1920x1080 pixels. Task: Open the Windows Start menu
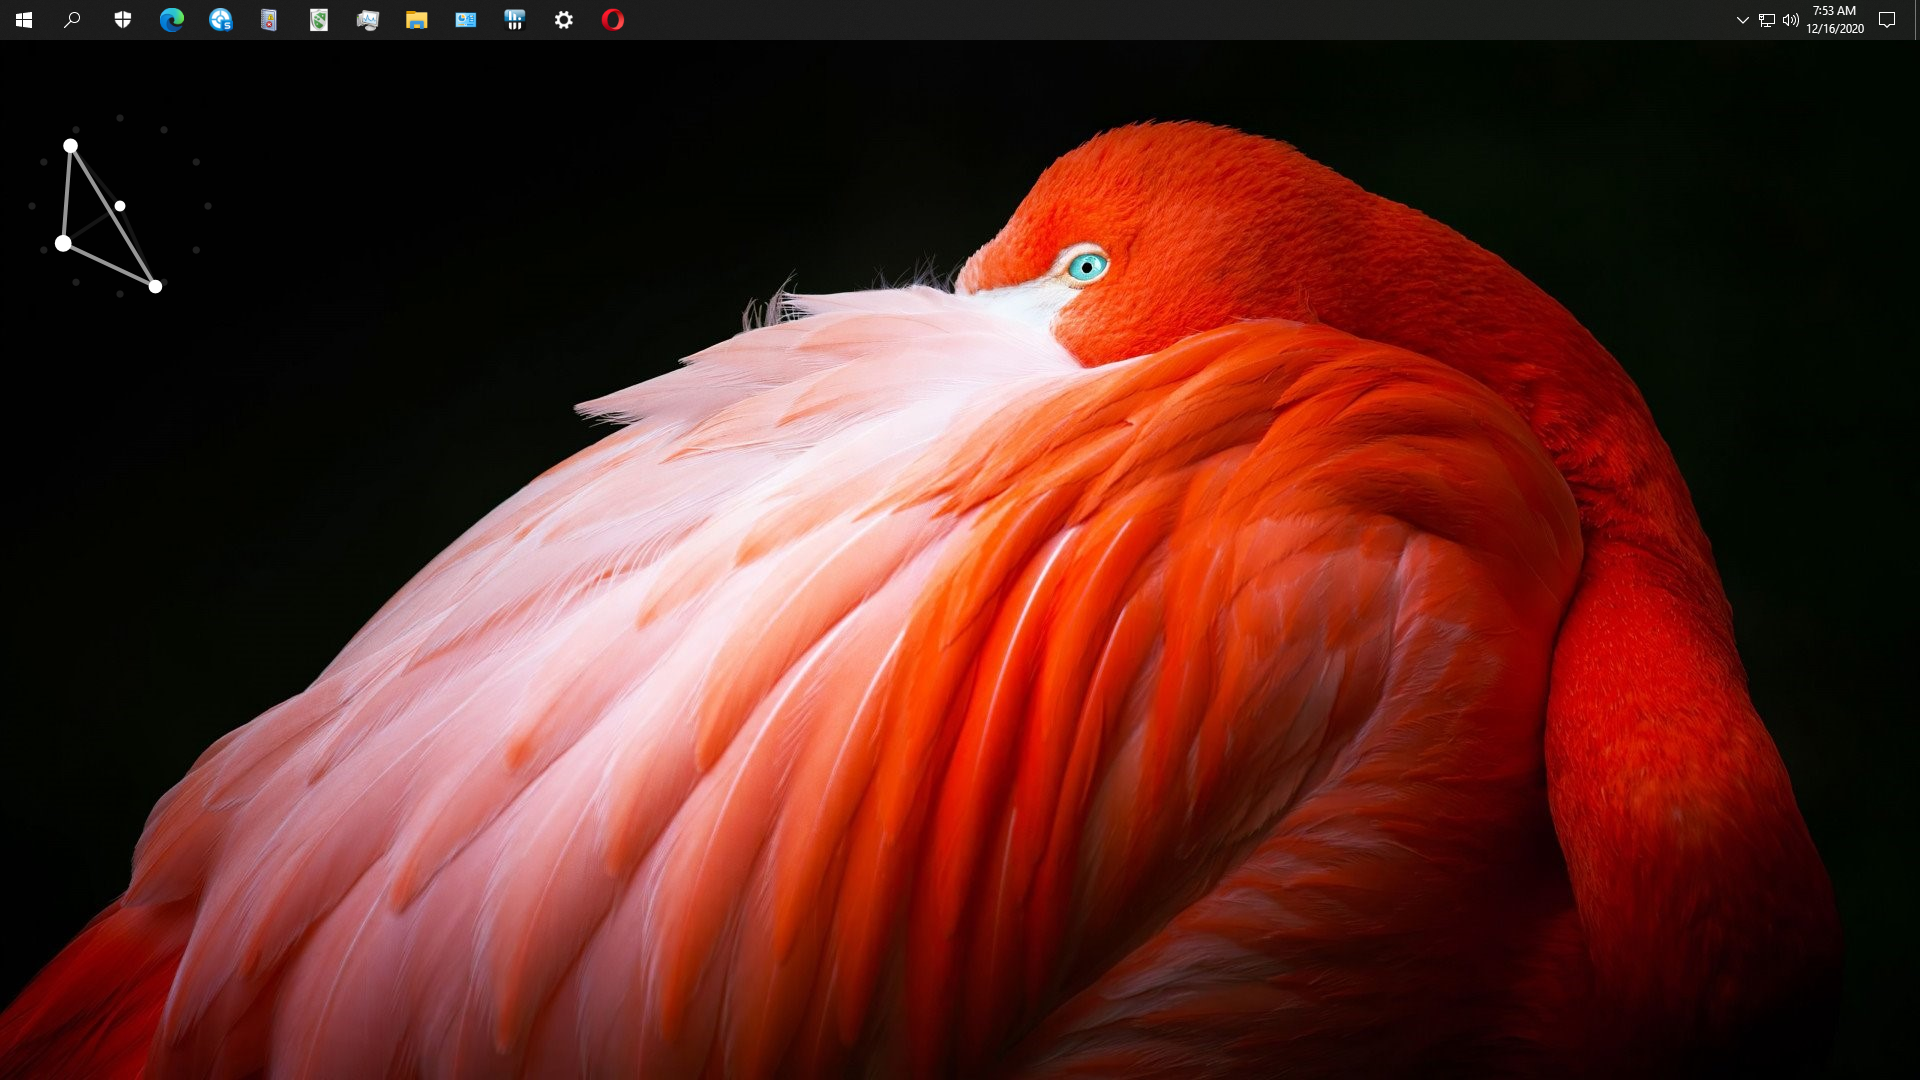[x=24, y=20]
